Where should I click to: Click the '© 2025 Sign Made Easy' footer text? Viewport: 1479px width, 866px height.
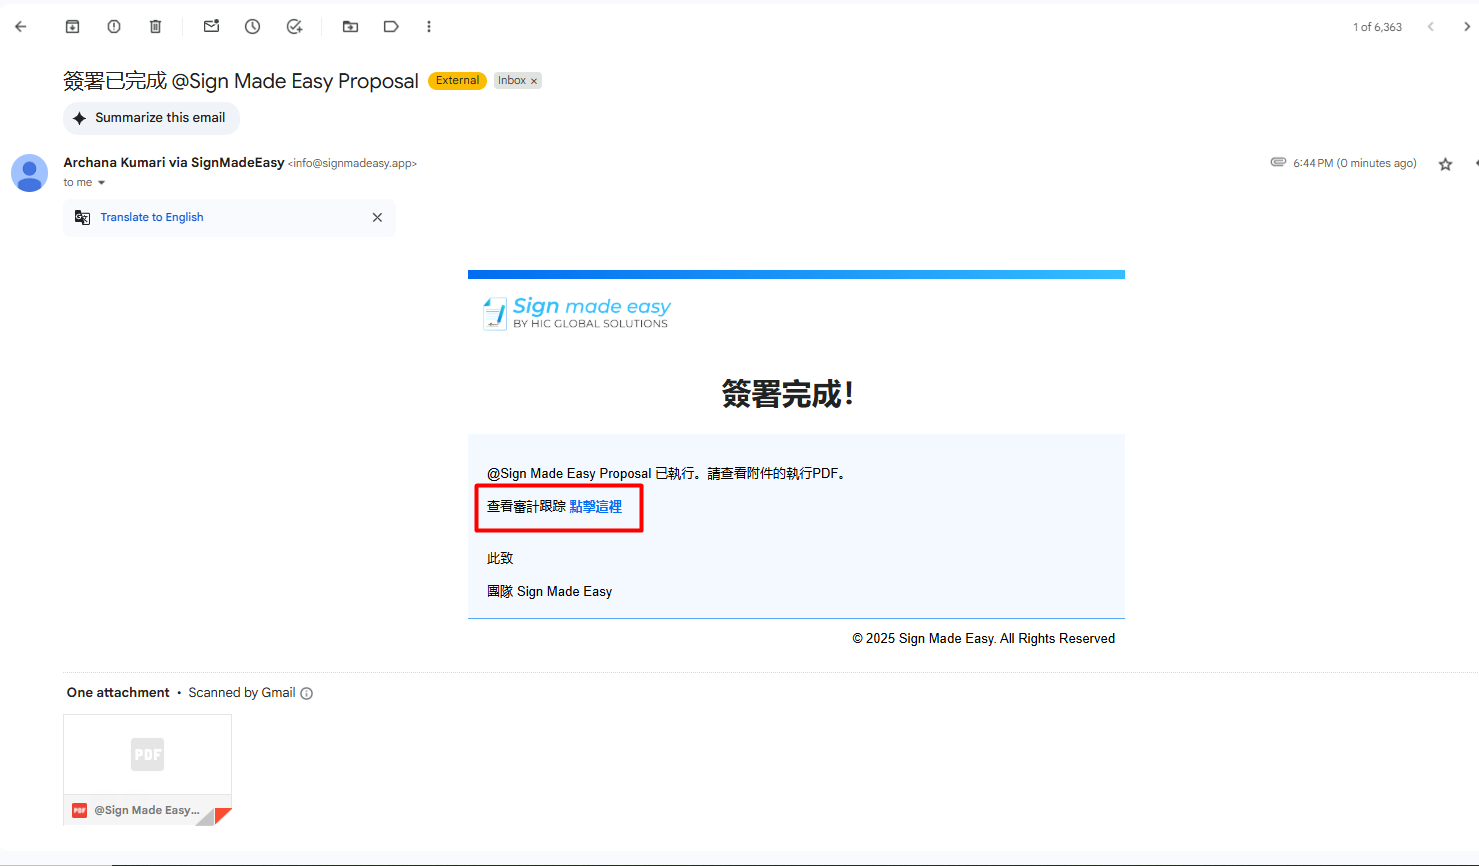[983, 639]
